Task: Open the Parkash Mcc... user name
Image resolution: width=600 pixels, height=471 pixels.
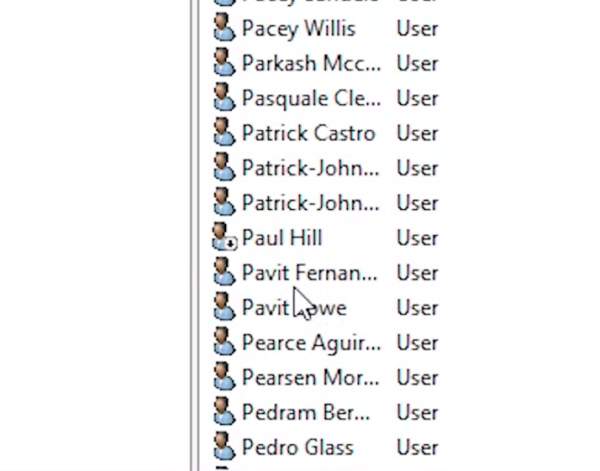Action: click(311, 64)
